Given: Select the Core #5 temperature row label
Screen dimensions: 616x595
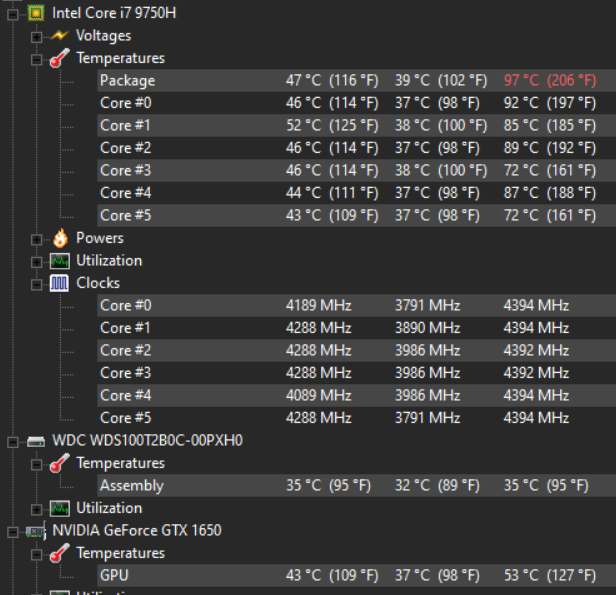Looking at the screenshot, I should coord(125,215).
